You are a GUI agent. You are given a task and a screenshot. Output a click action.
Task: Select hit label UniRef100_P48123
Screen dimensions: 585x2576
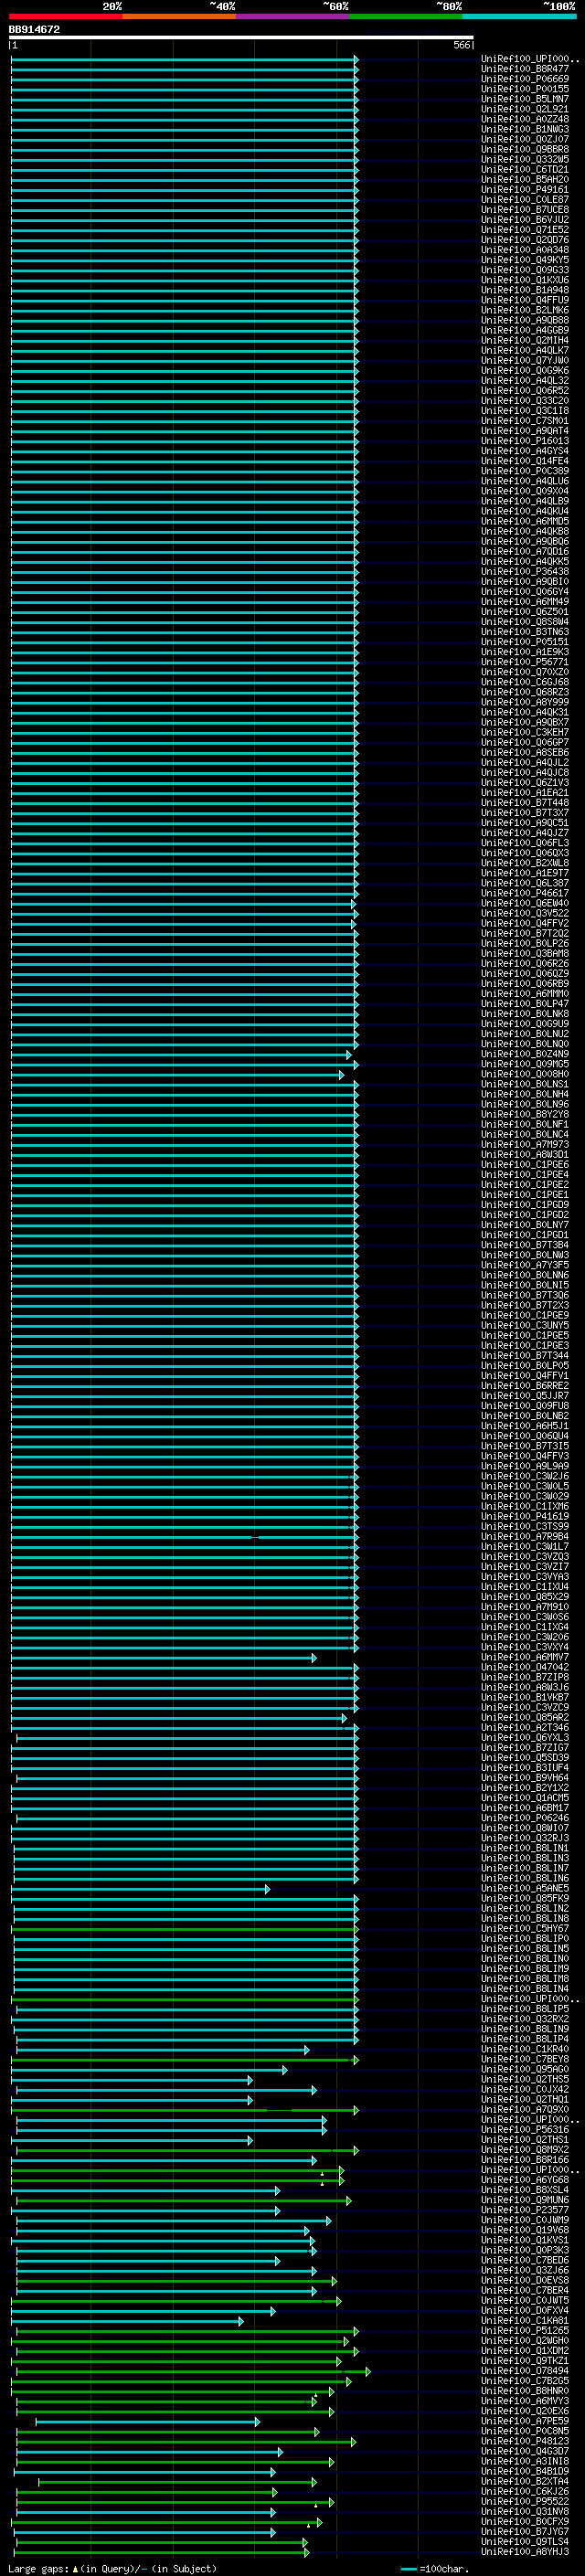tap(525, 2440)
